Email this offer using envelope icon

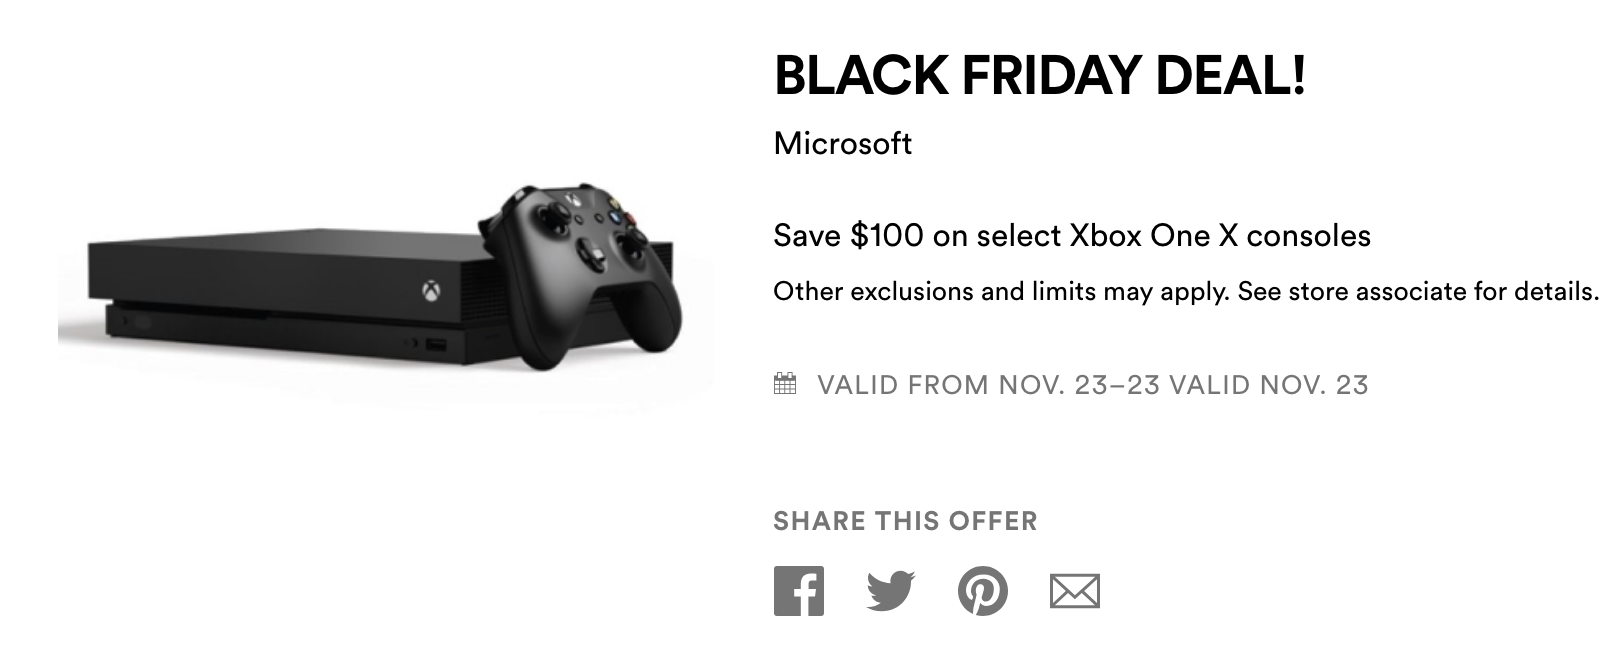pos(1074,591)
